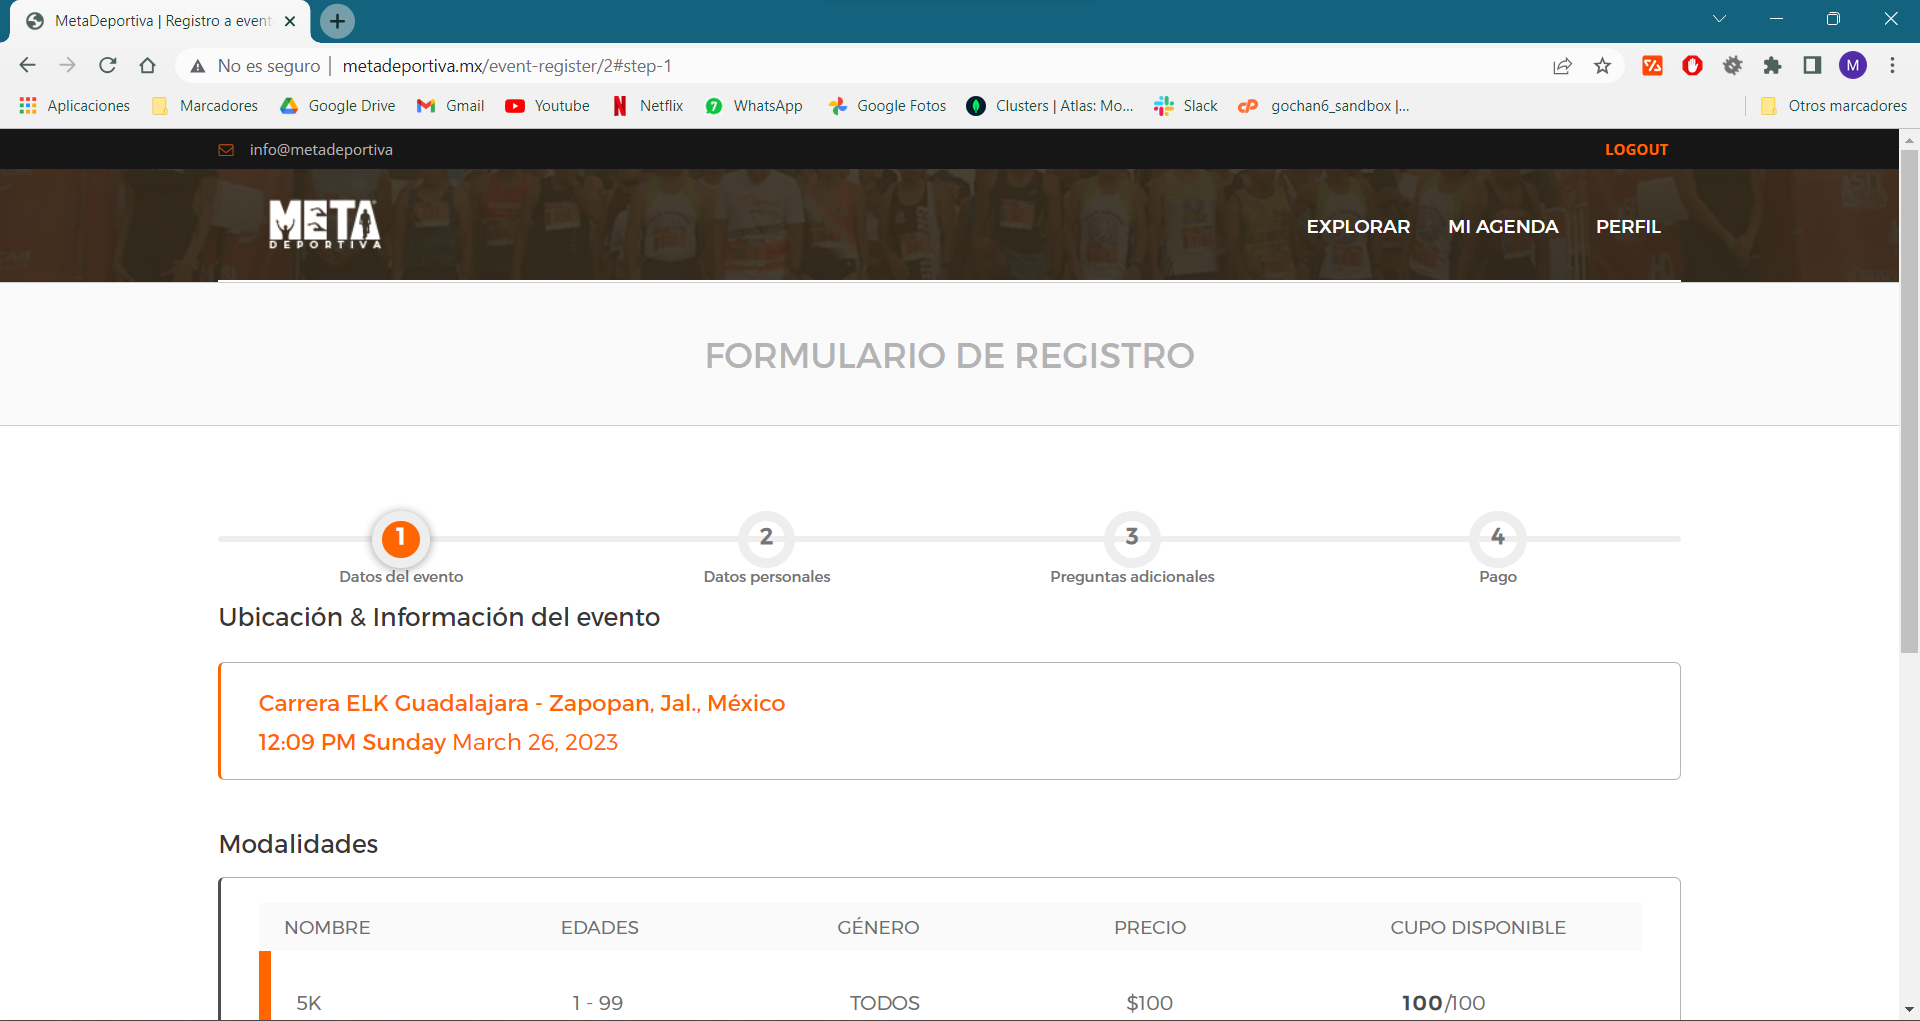The height and width of the screenshot is (1021, 1920).
Task: Open gochan6_sandbox bookmark
Action: (x=1324, y=106)
